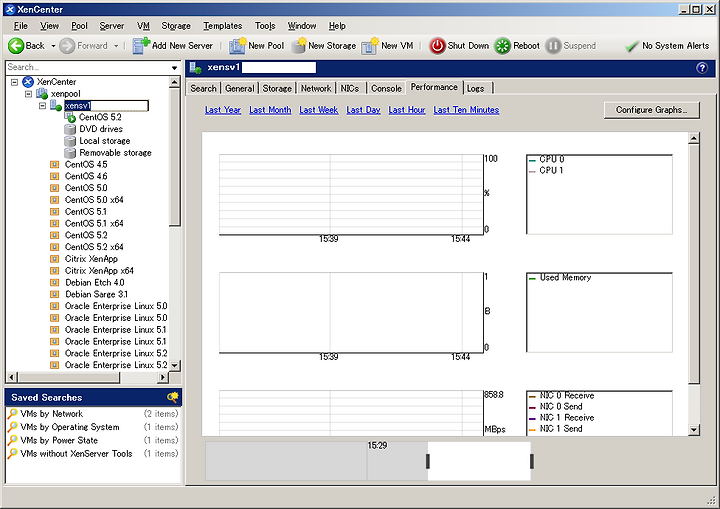Click the green Back arrow icon
The height and width of the screenshot is (509, 720).
tap(16, 45)
